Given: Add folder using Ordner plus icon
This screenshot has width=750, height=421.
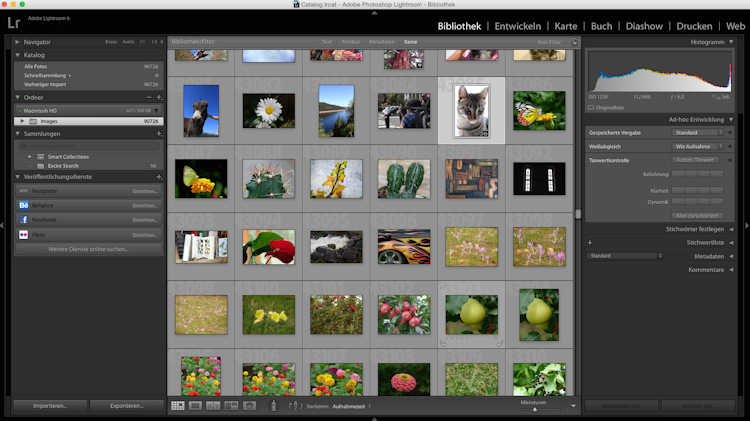Looking at the screenshot, I should click(x=159, y=97).
